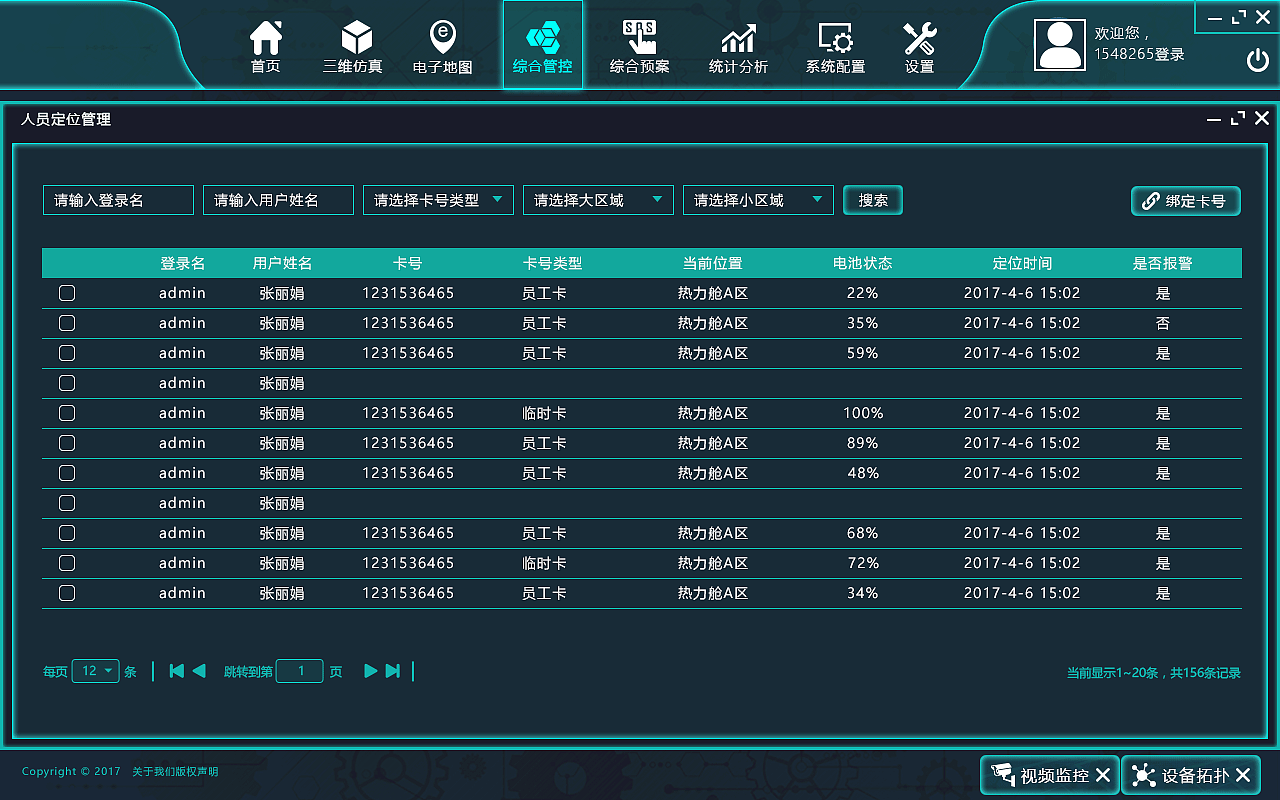The image size is (1280, 800).
Task: Click the 绑定卡号 button
Action: 1185,200
